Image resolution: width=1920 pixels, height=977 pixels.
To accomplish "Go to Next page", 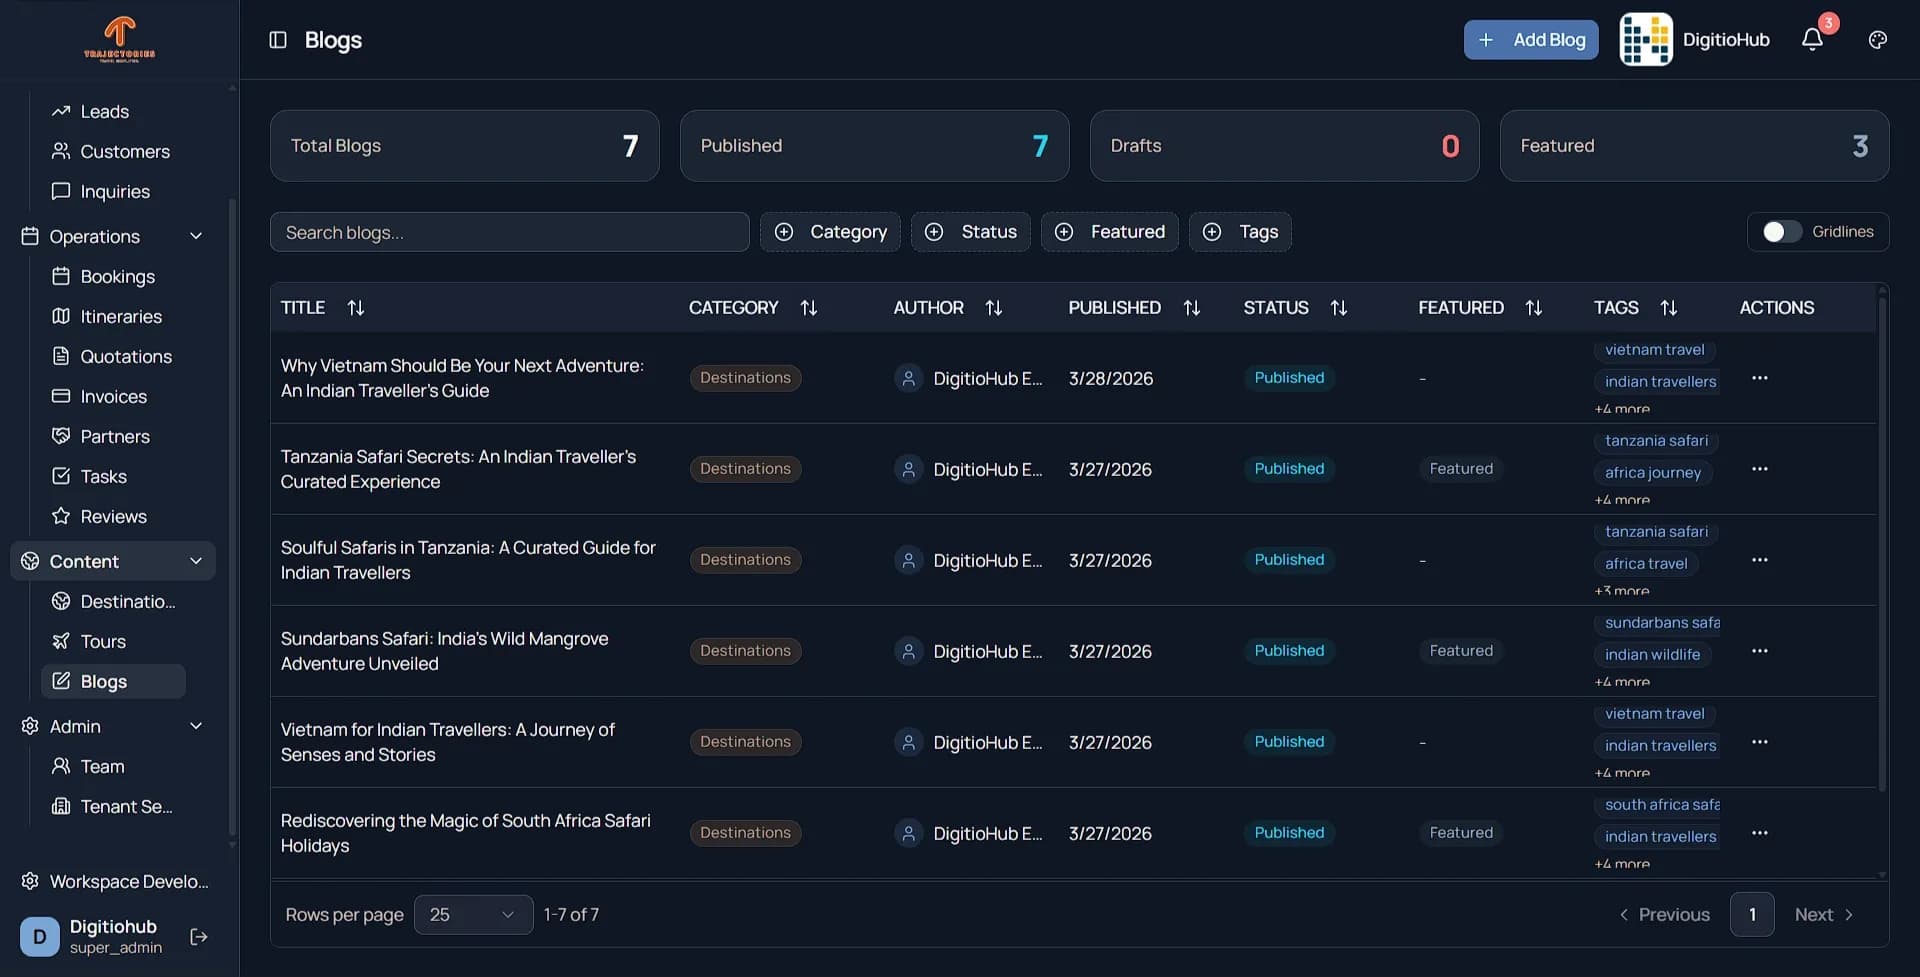I will click(x=1825, y=915).
